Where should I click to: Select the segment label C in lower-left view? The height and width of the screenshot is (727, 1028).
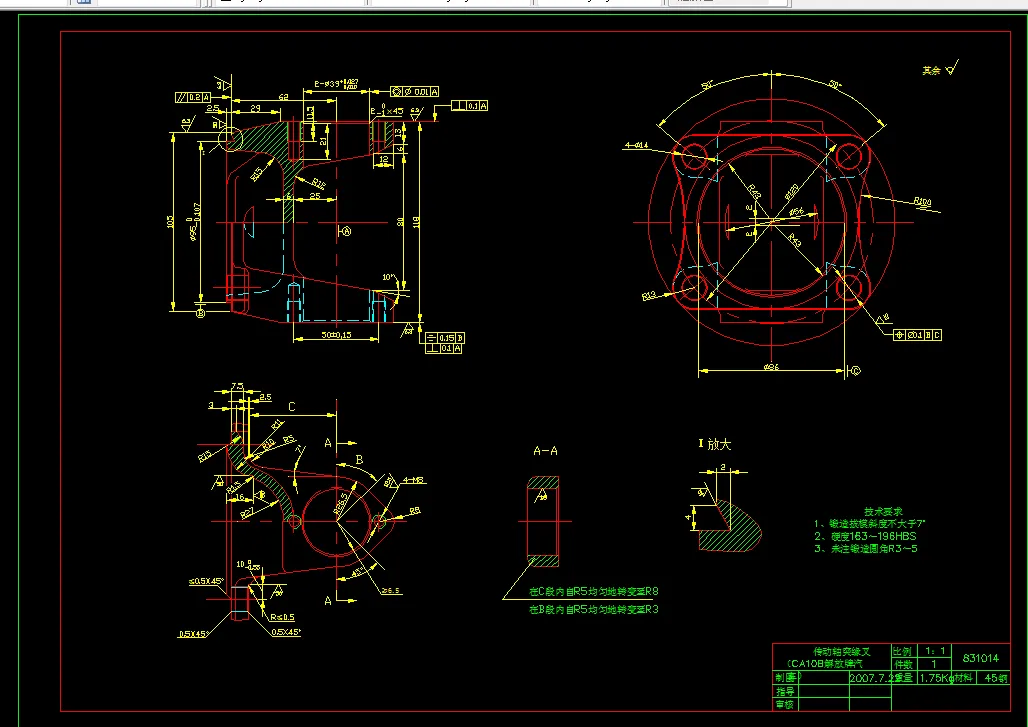click(291, 407)
